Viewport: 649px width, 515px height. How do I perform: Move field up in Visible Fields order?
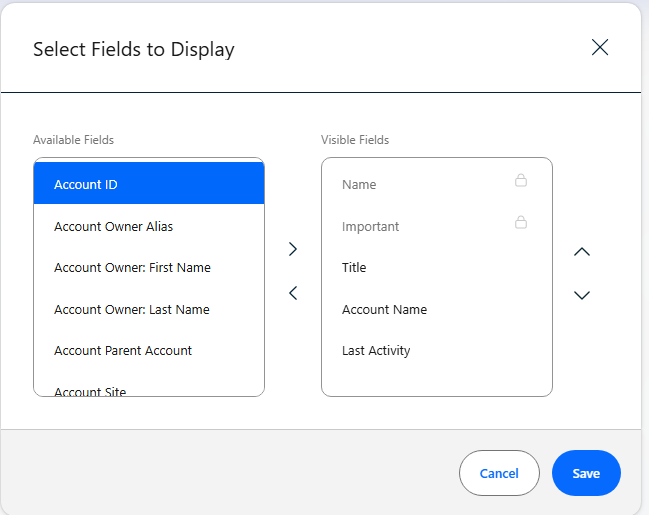coord(582,252)
